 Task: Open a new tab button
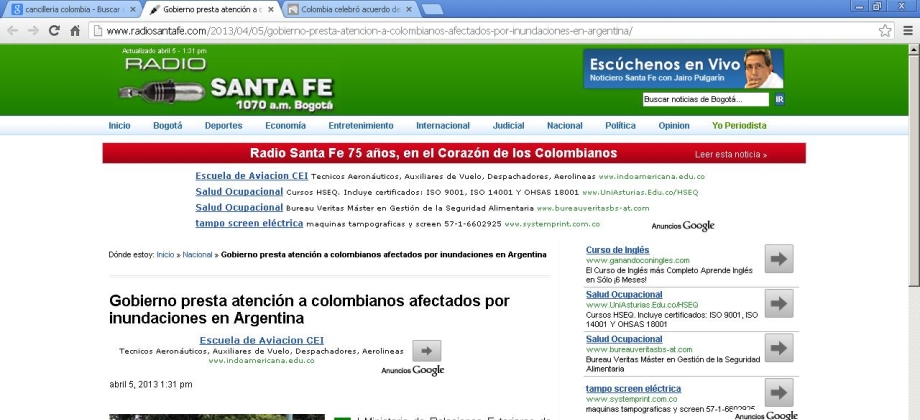432,9
